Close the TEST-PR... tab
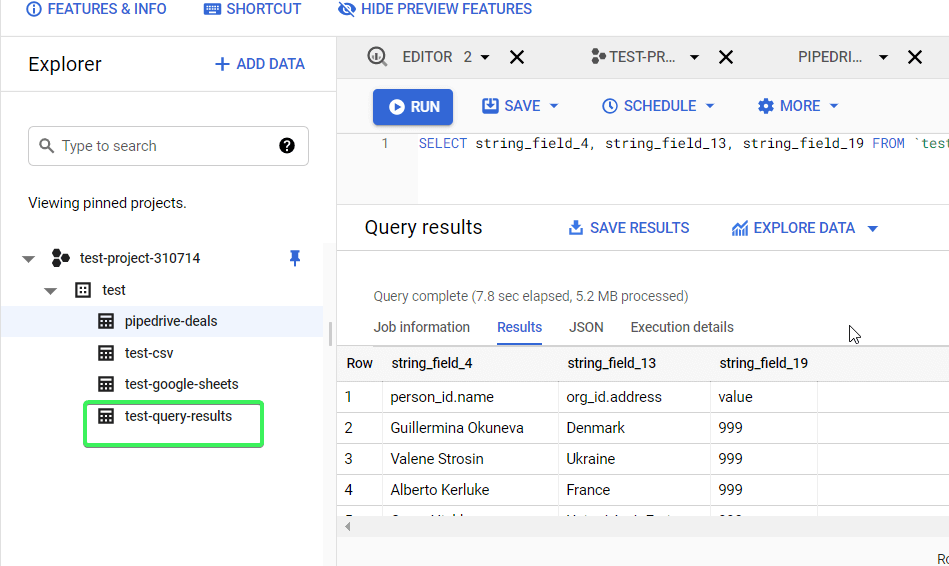The width and height of the screenshot is (949, 566). pyautogui.click(x=726, y=58)
